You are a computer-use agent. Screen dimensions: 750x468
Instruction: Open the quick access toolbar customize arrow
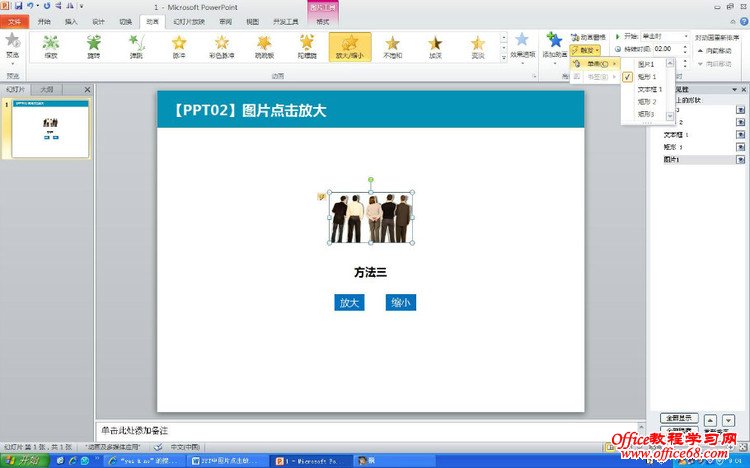[x=82, y=7]
